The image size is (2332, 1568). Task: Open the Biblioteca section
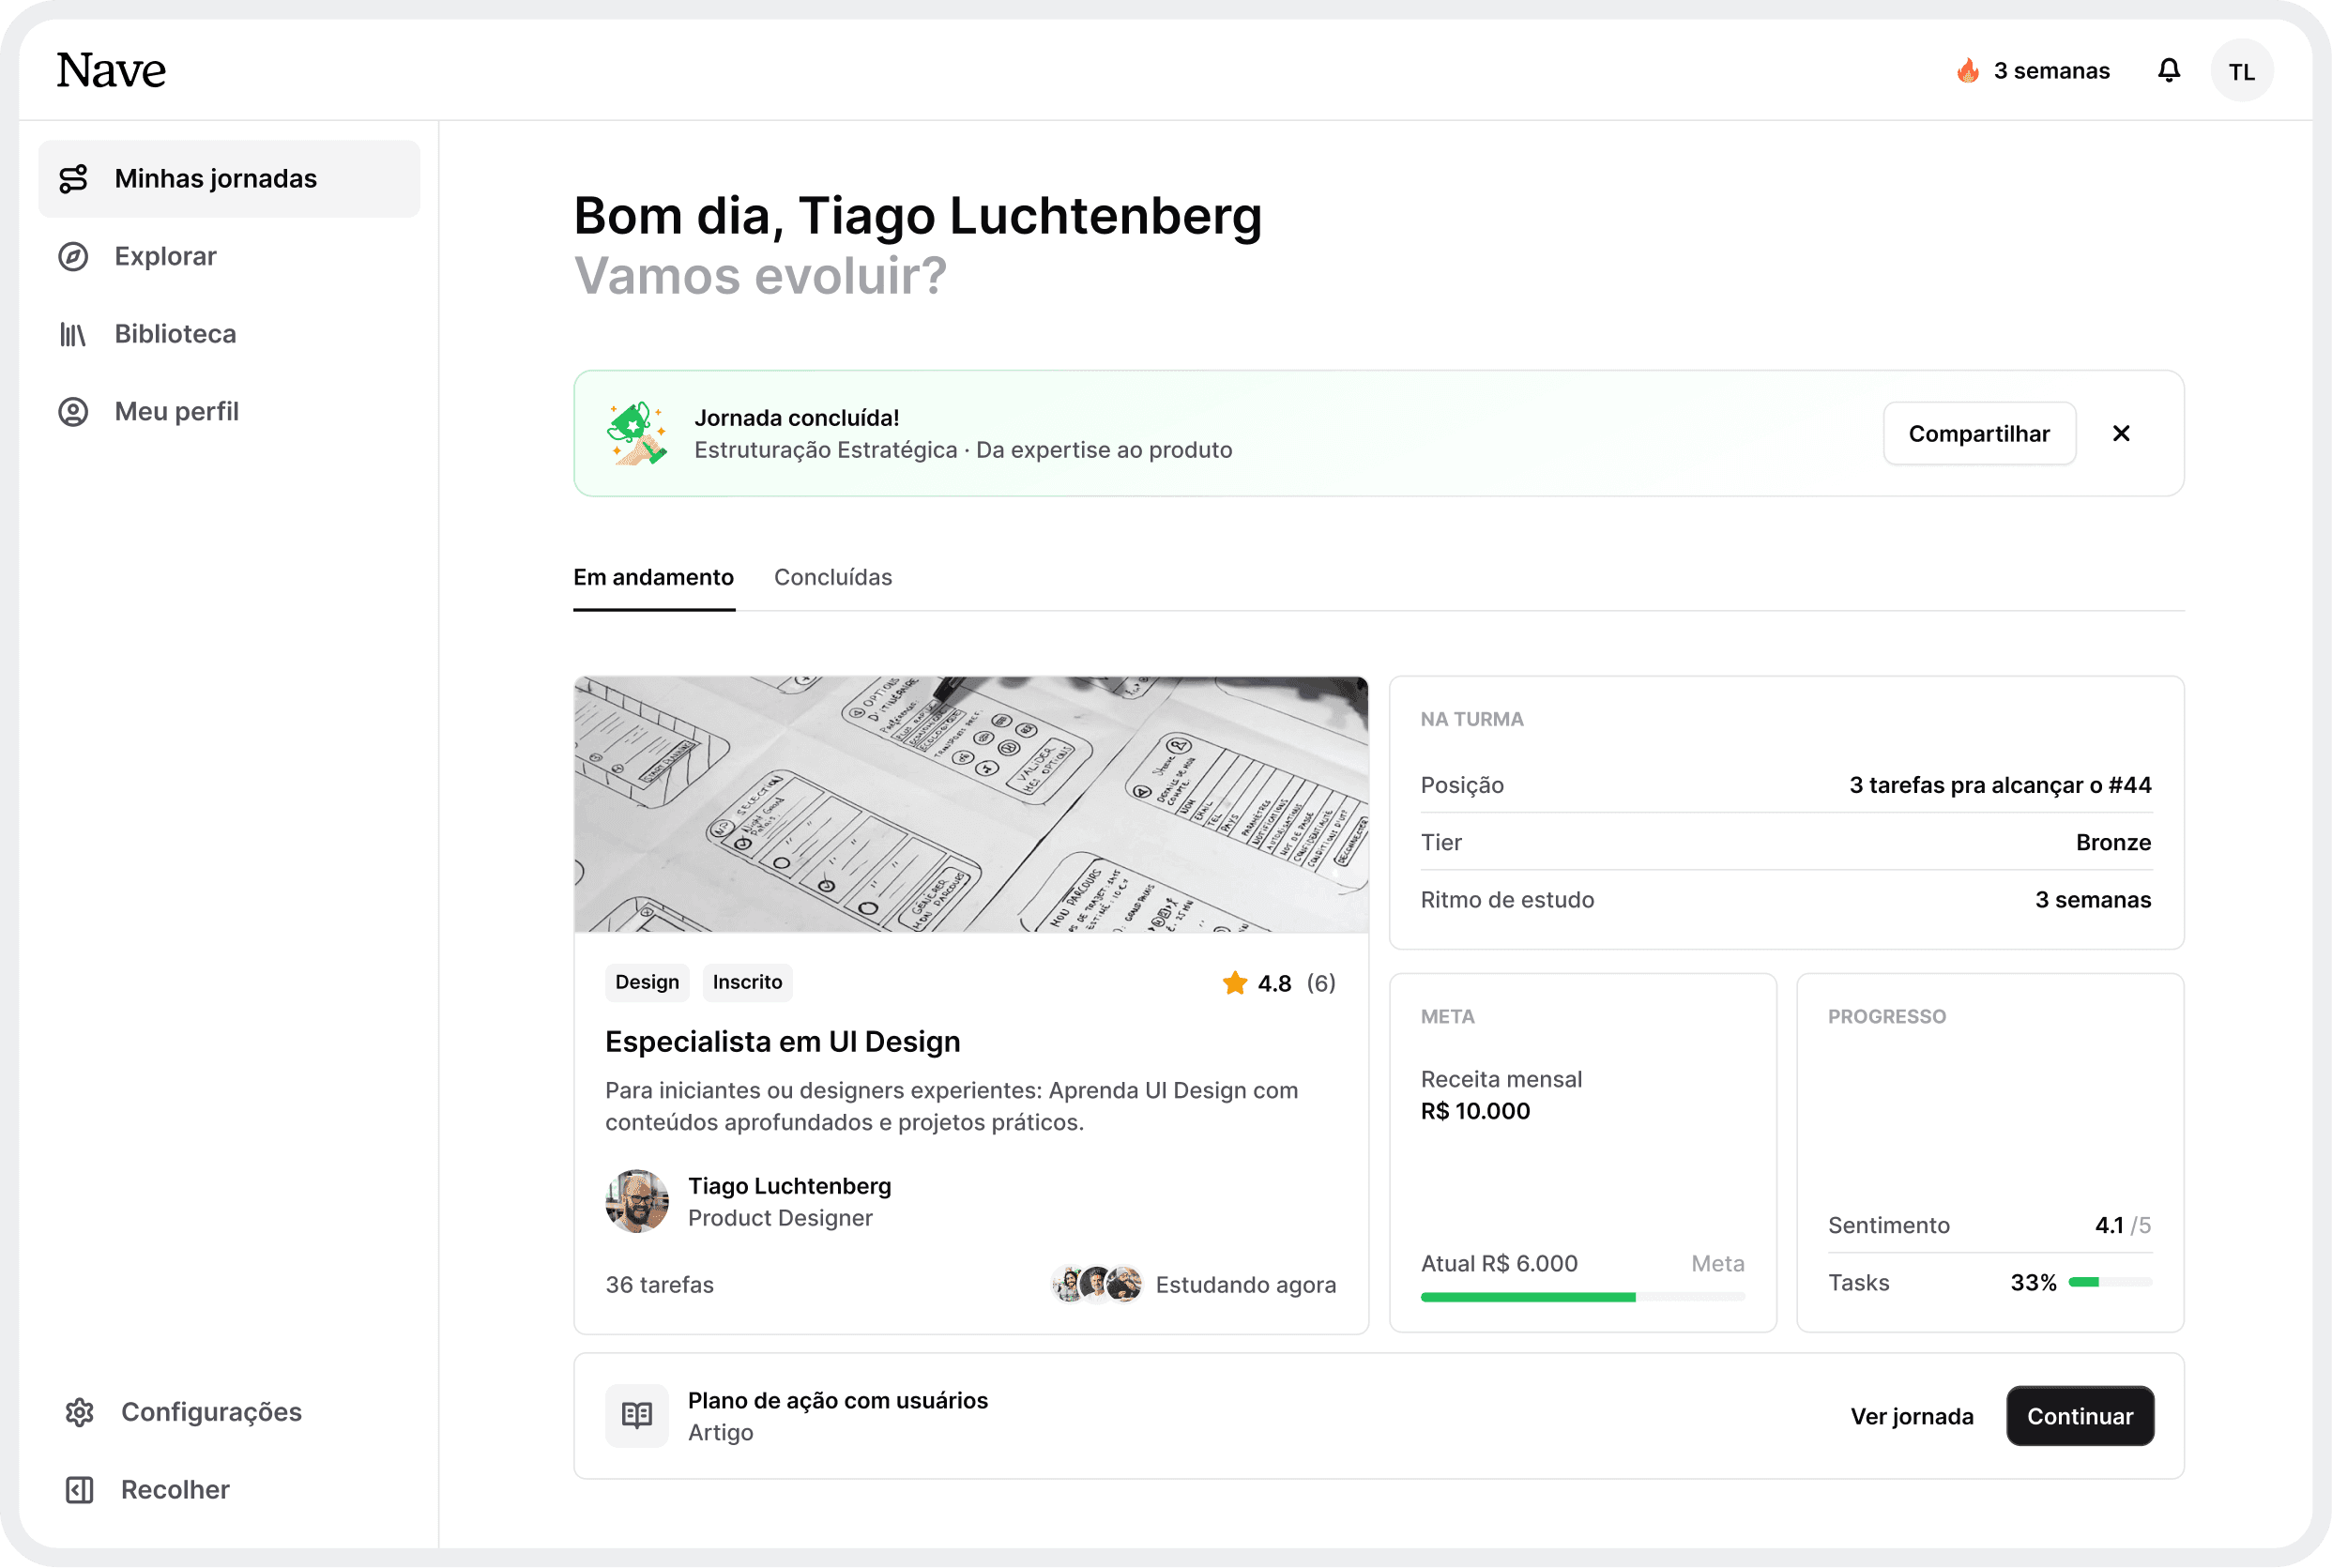point(175,333)
